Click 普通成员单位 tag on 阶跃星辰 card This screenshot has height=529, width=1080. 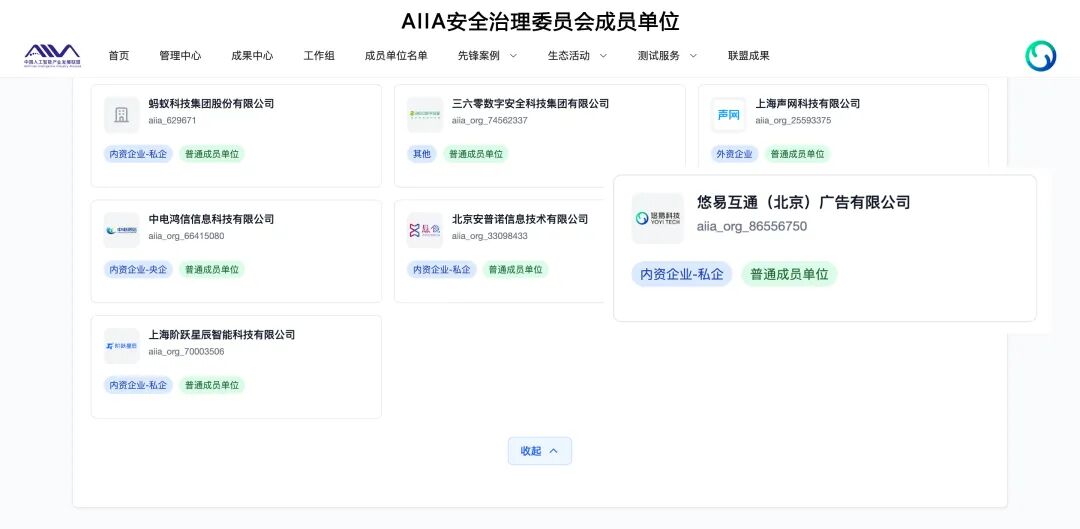[x=211, y=385]
